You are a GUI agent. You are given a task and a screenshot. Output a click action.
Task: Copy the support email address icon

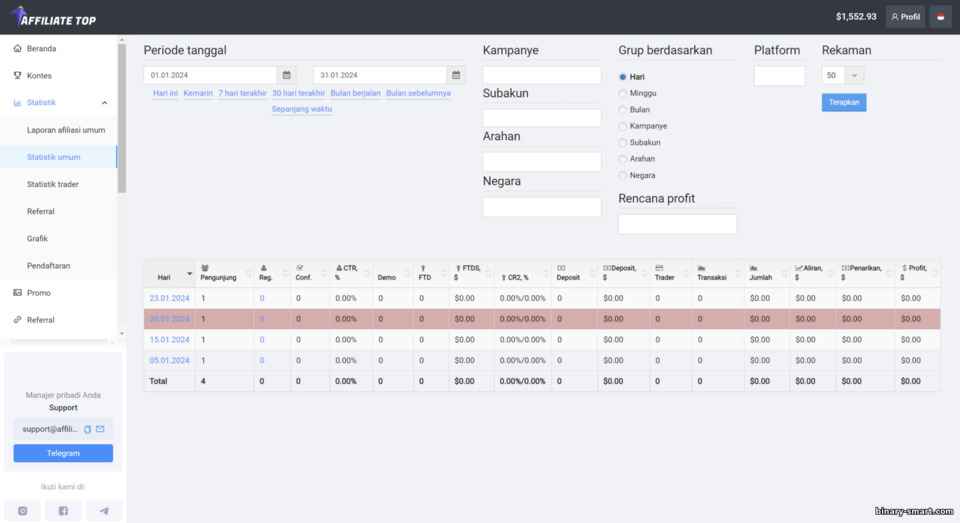88,429
